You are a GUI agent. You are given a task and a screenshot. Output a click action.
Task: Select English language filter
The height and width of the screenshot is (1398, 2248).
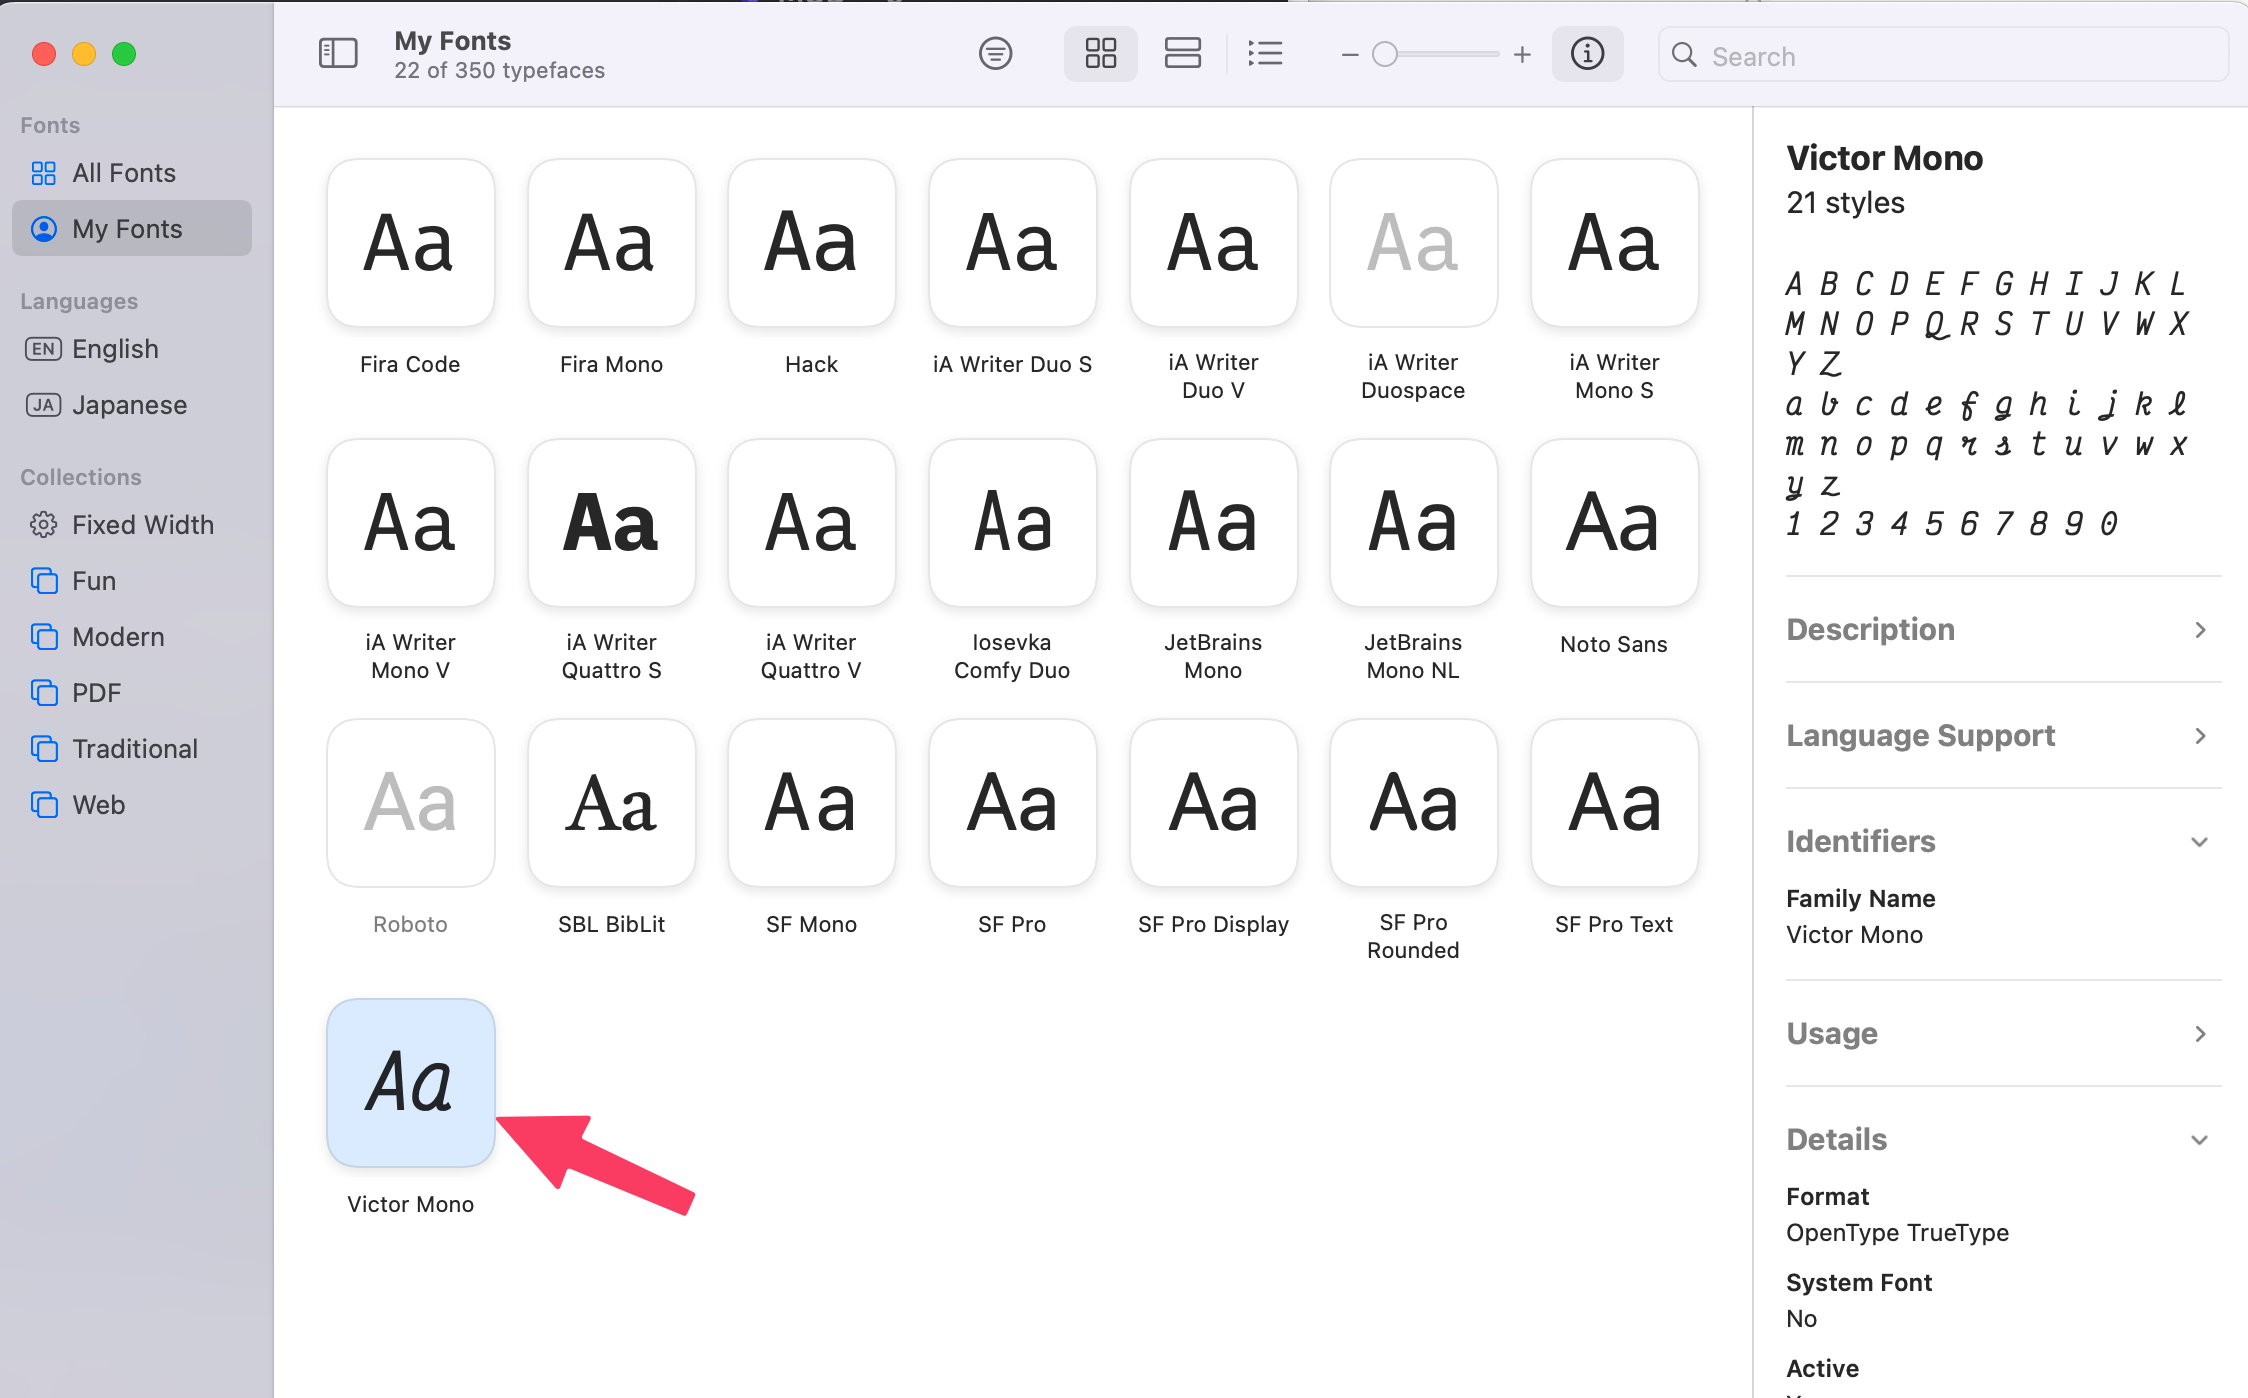[132, 349]
